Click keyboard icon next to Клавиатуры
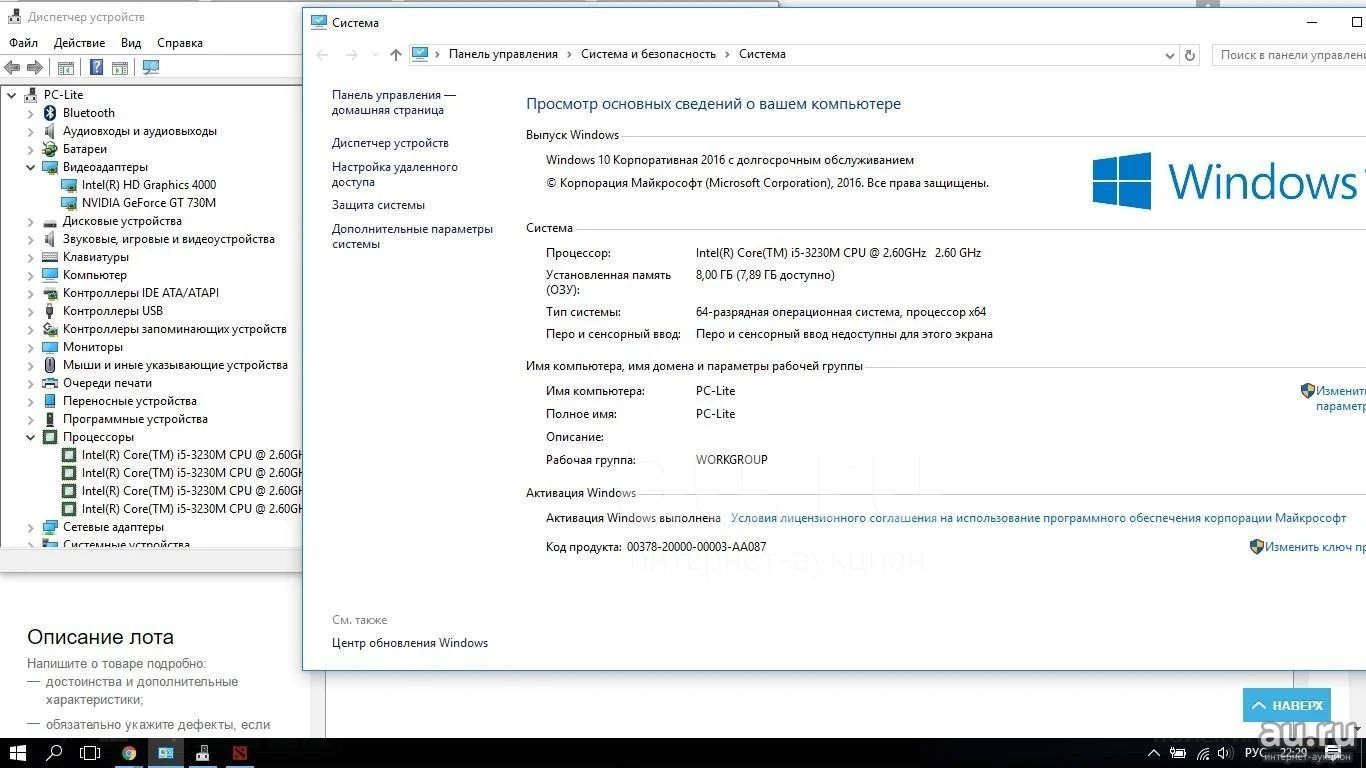 [x=50, y=257]
